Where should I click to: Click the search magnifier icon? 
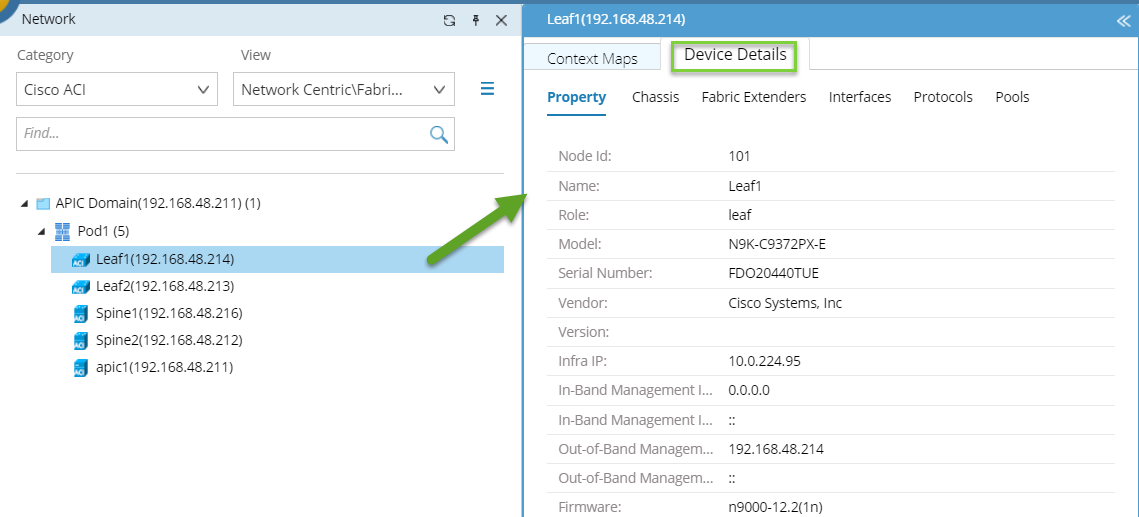[x=438, y=134]
